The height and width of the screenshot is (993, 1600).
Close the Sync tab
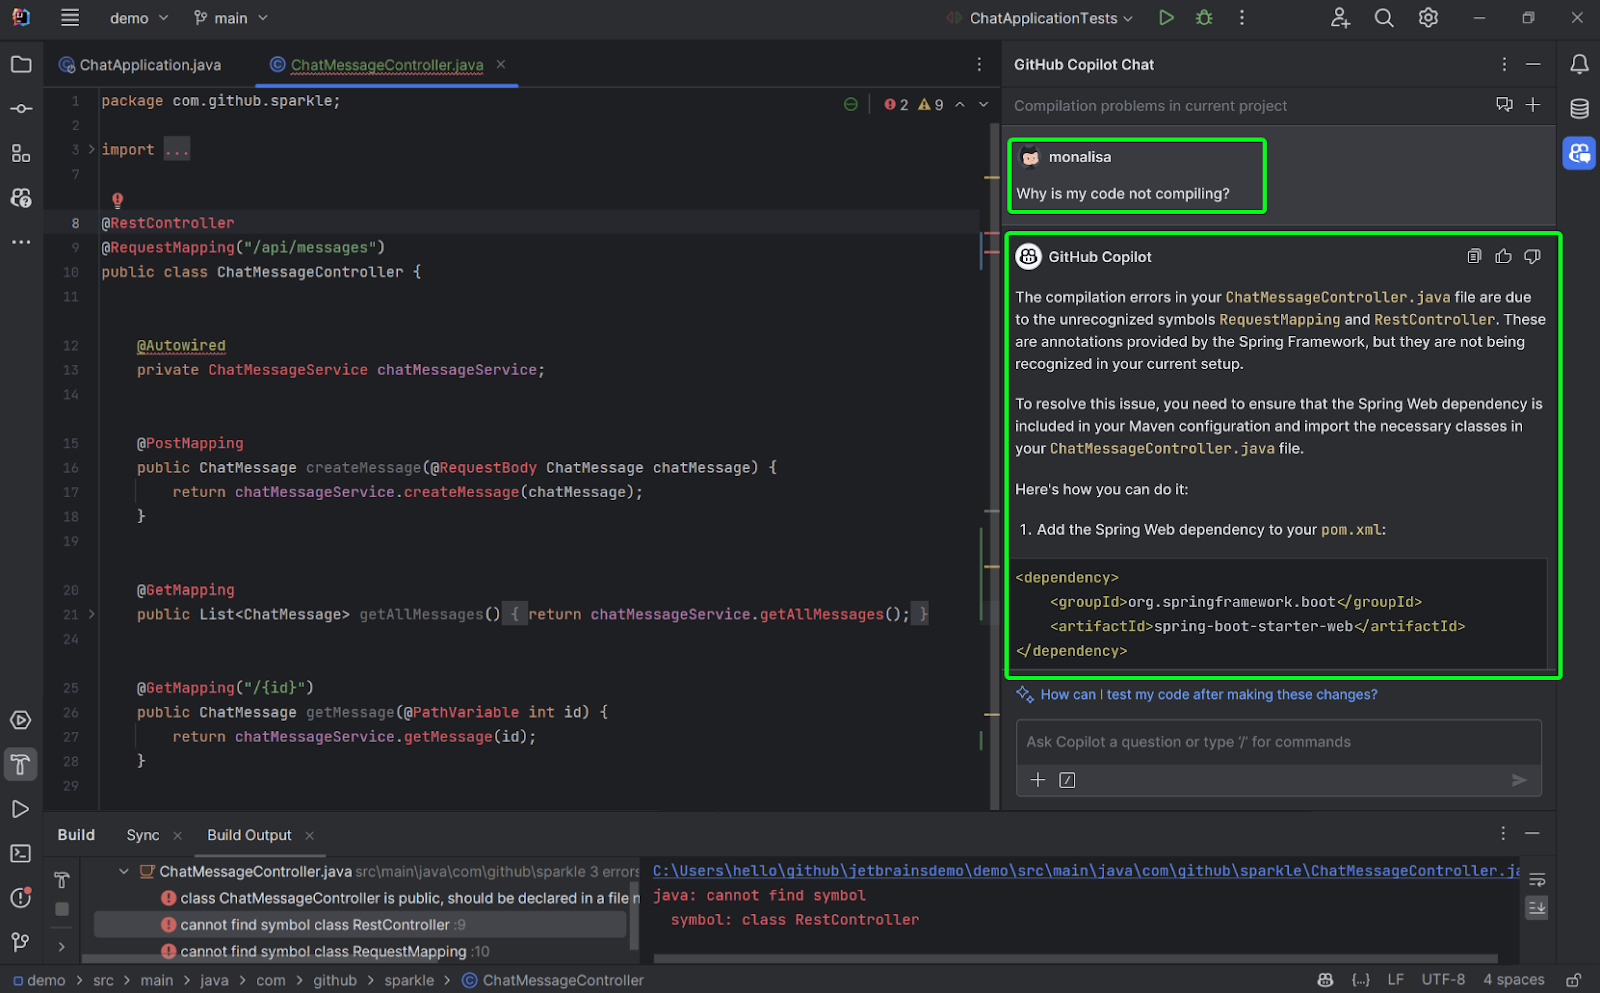177,835
